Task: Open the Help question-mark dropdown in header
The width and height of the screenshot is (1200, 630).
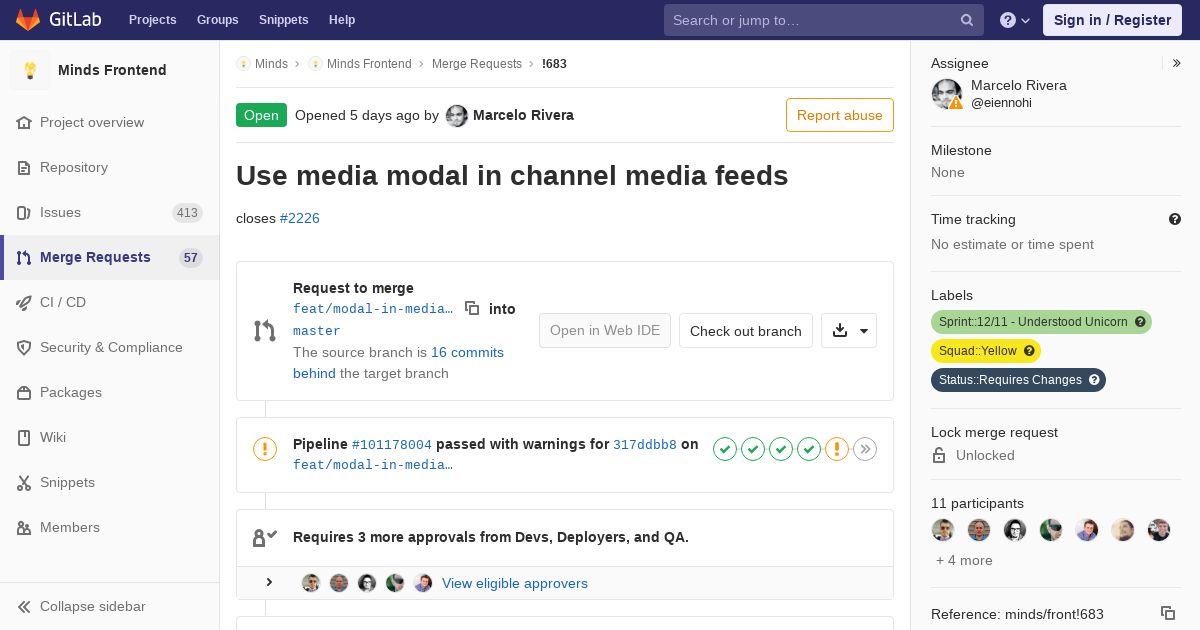Action: [1015, 20]
